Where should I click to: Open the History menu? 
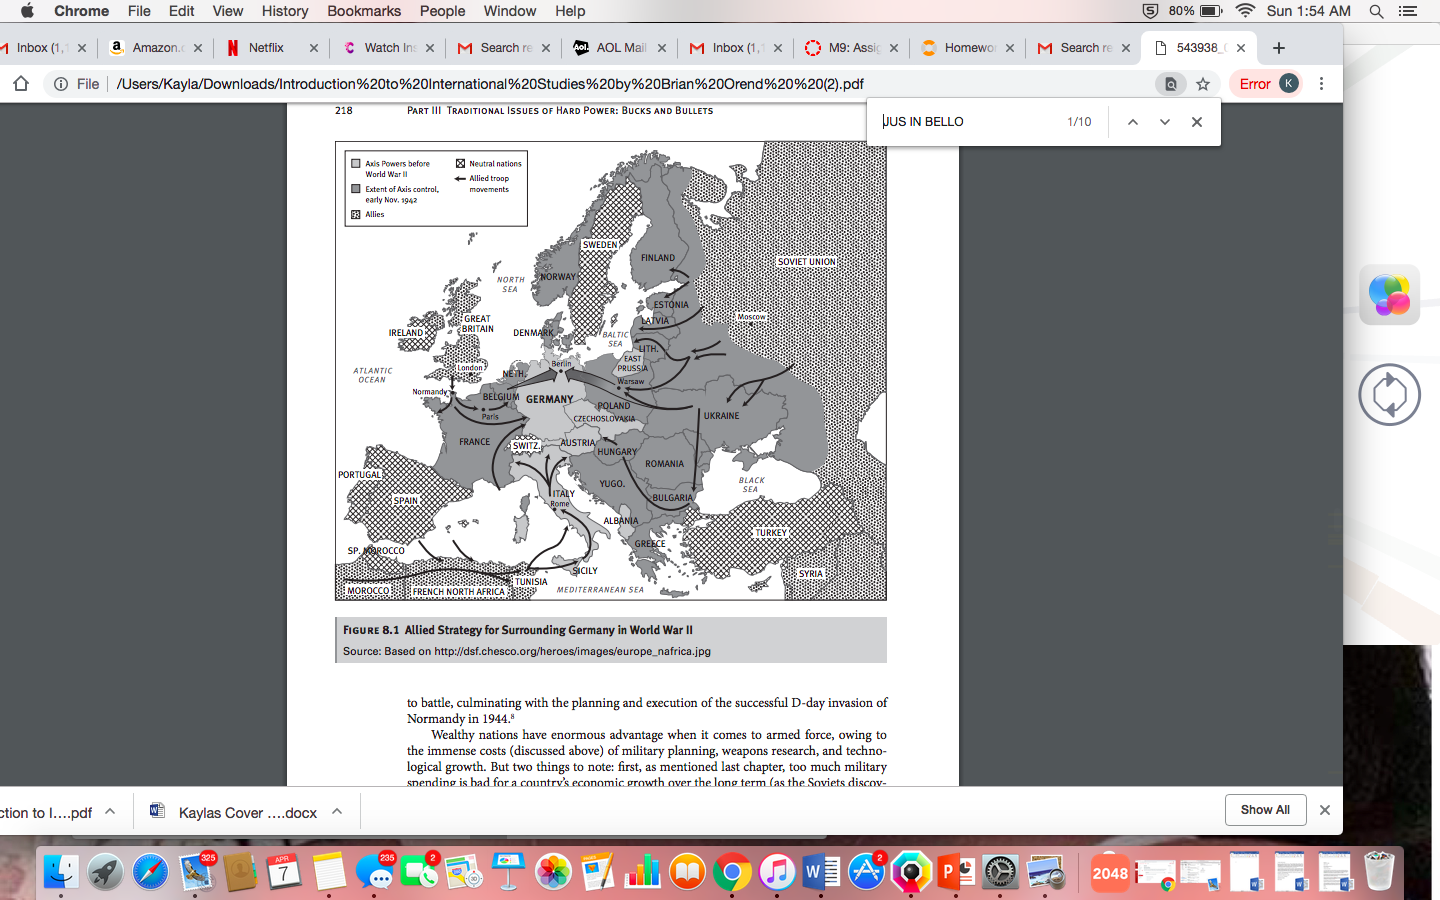285,11
